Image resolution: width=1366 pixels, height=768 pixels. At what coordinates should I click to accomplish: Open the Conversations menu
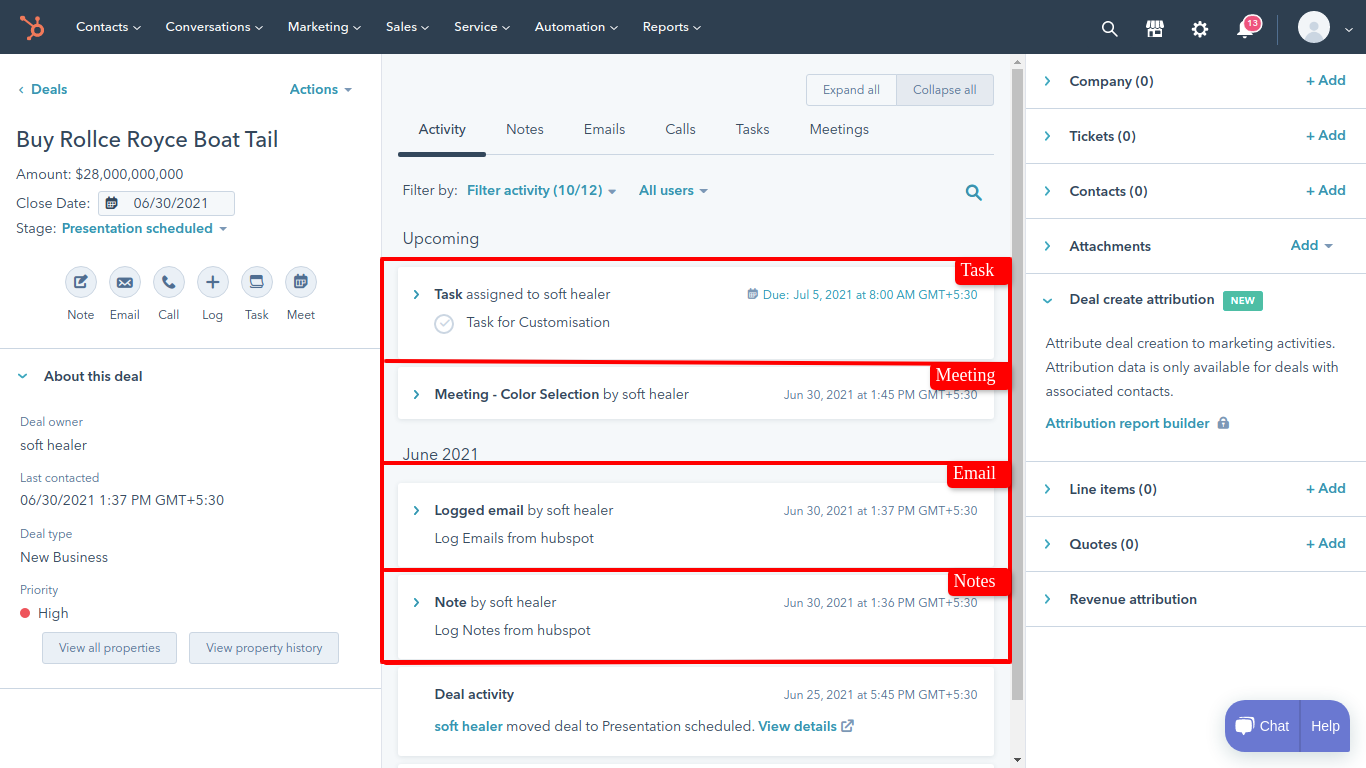coord(214,27)
